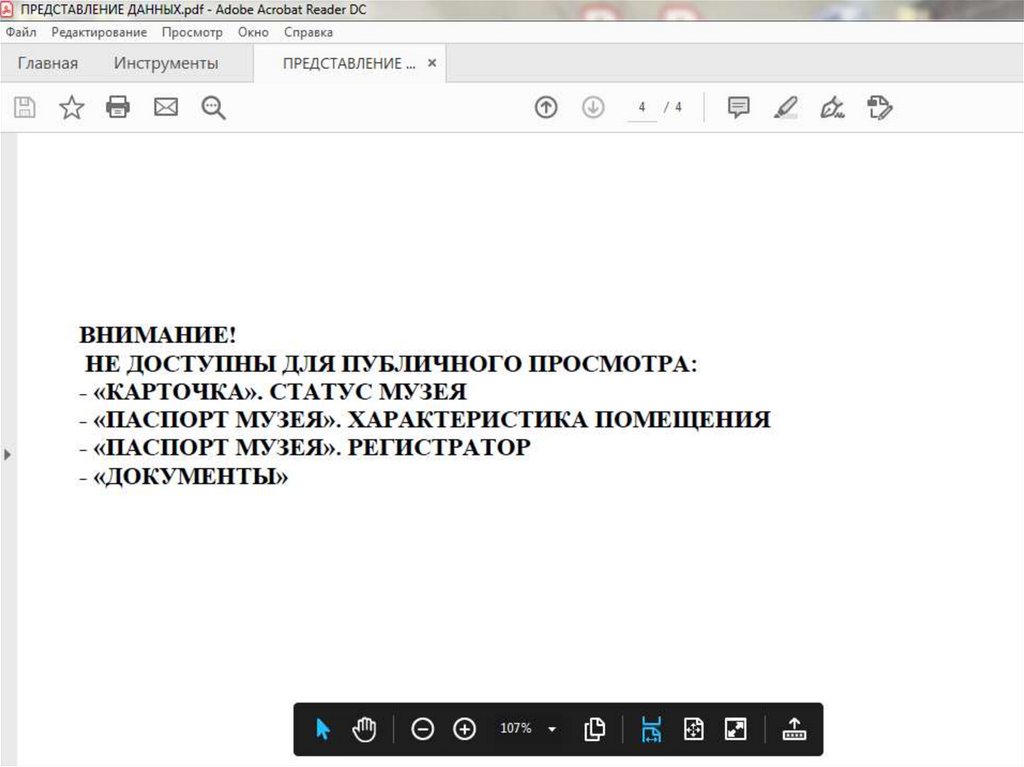
Task: Switch to the Hand pan tool
Action: [x=364, y=729]
